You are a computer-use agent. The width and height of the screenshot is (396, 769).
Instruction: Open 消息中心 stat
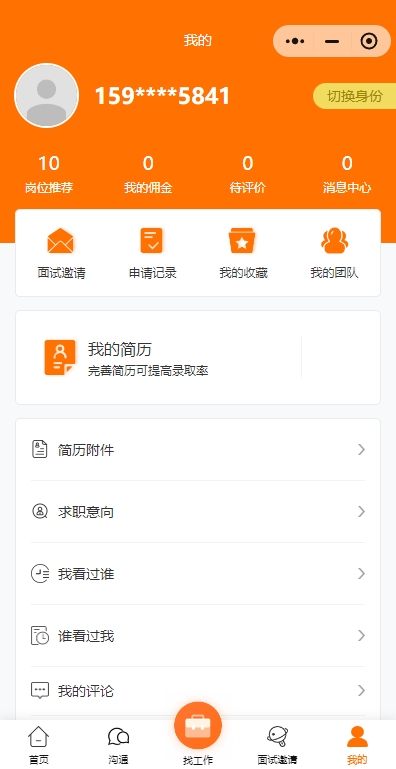[x=347, y=175]
